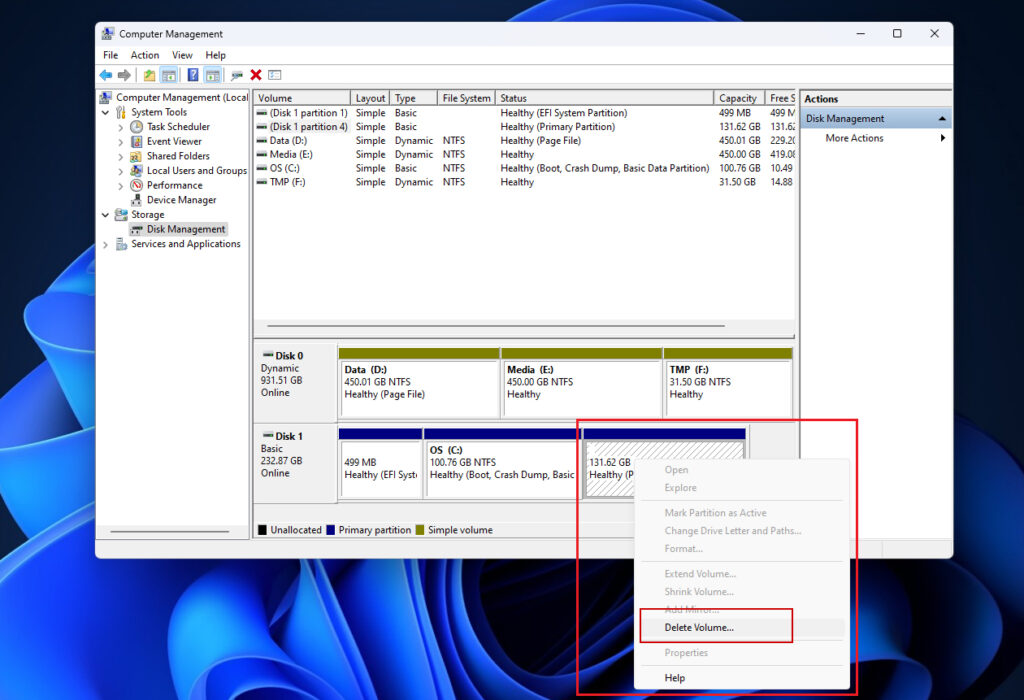Click the Forward navigation arrow in the toolbar
The image size is (1024, 700).
(123, 75)
